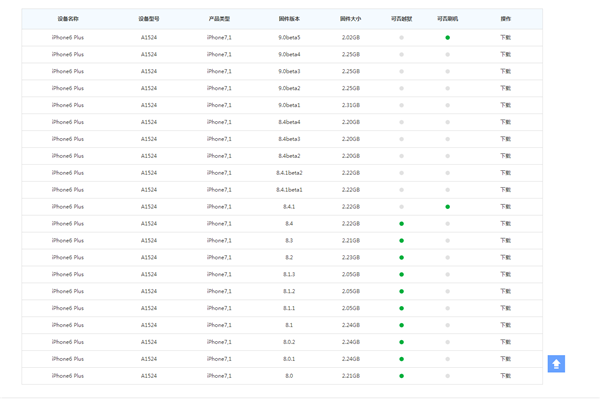The image size is (600, 403).
Task: Click the 设备名称 column header
Action: [68, 19]
